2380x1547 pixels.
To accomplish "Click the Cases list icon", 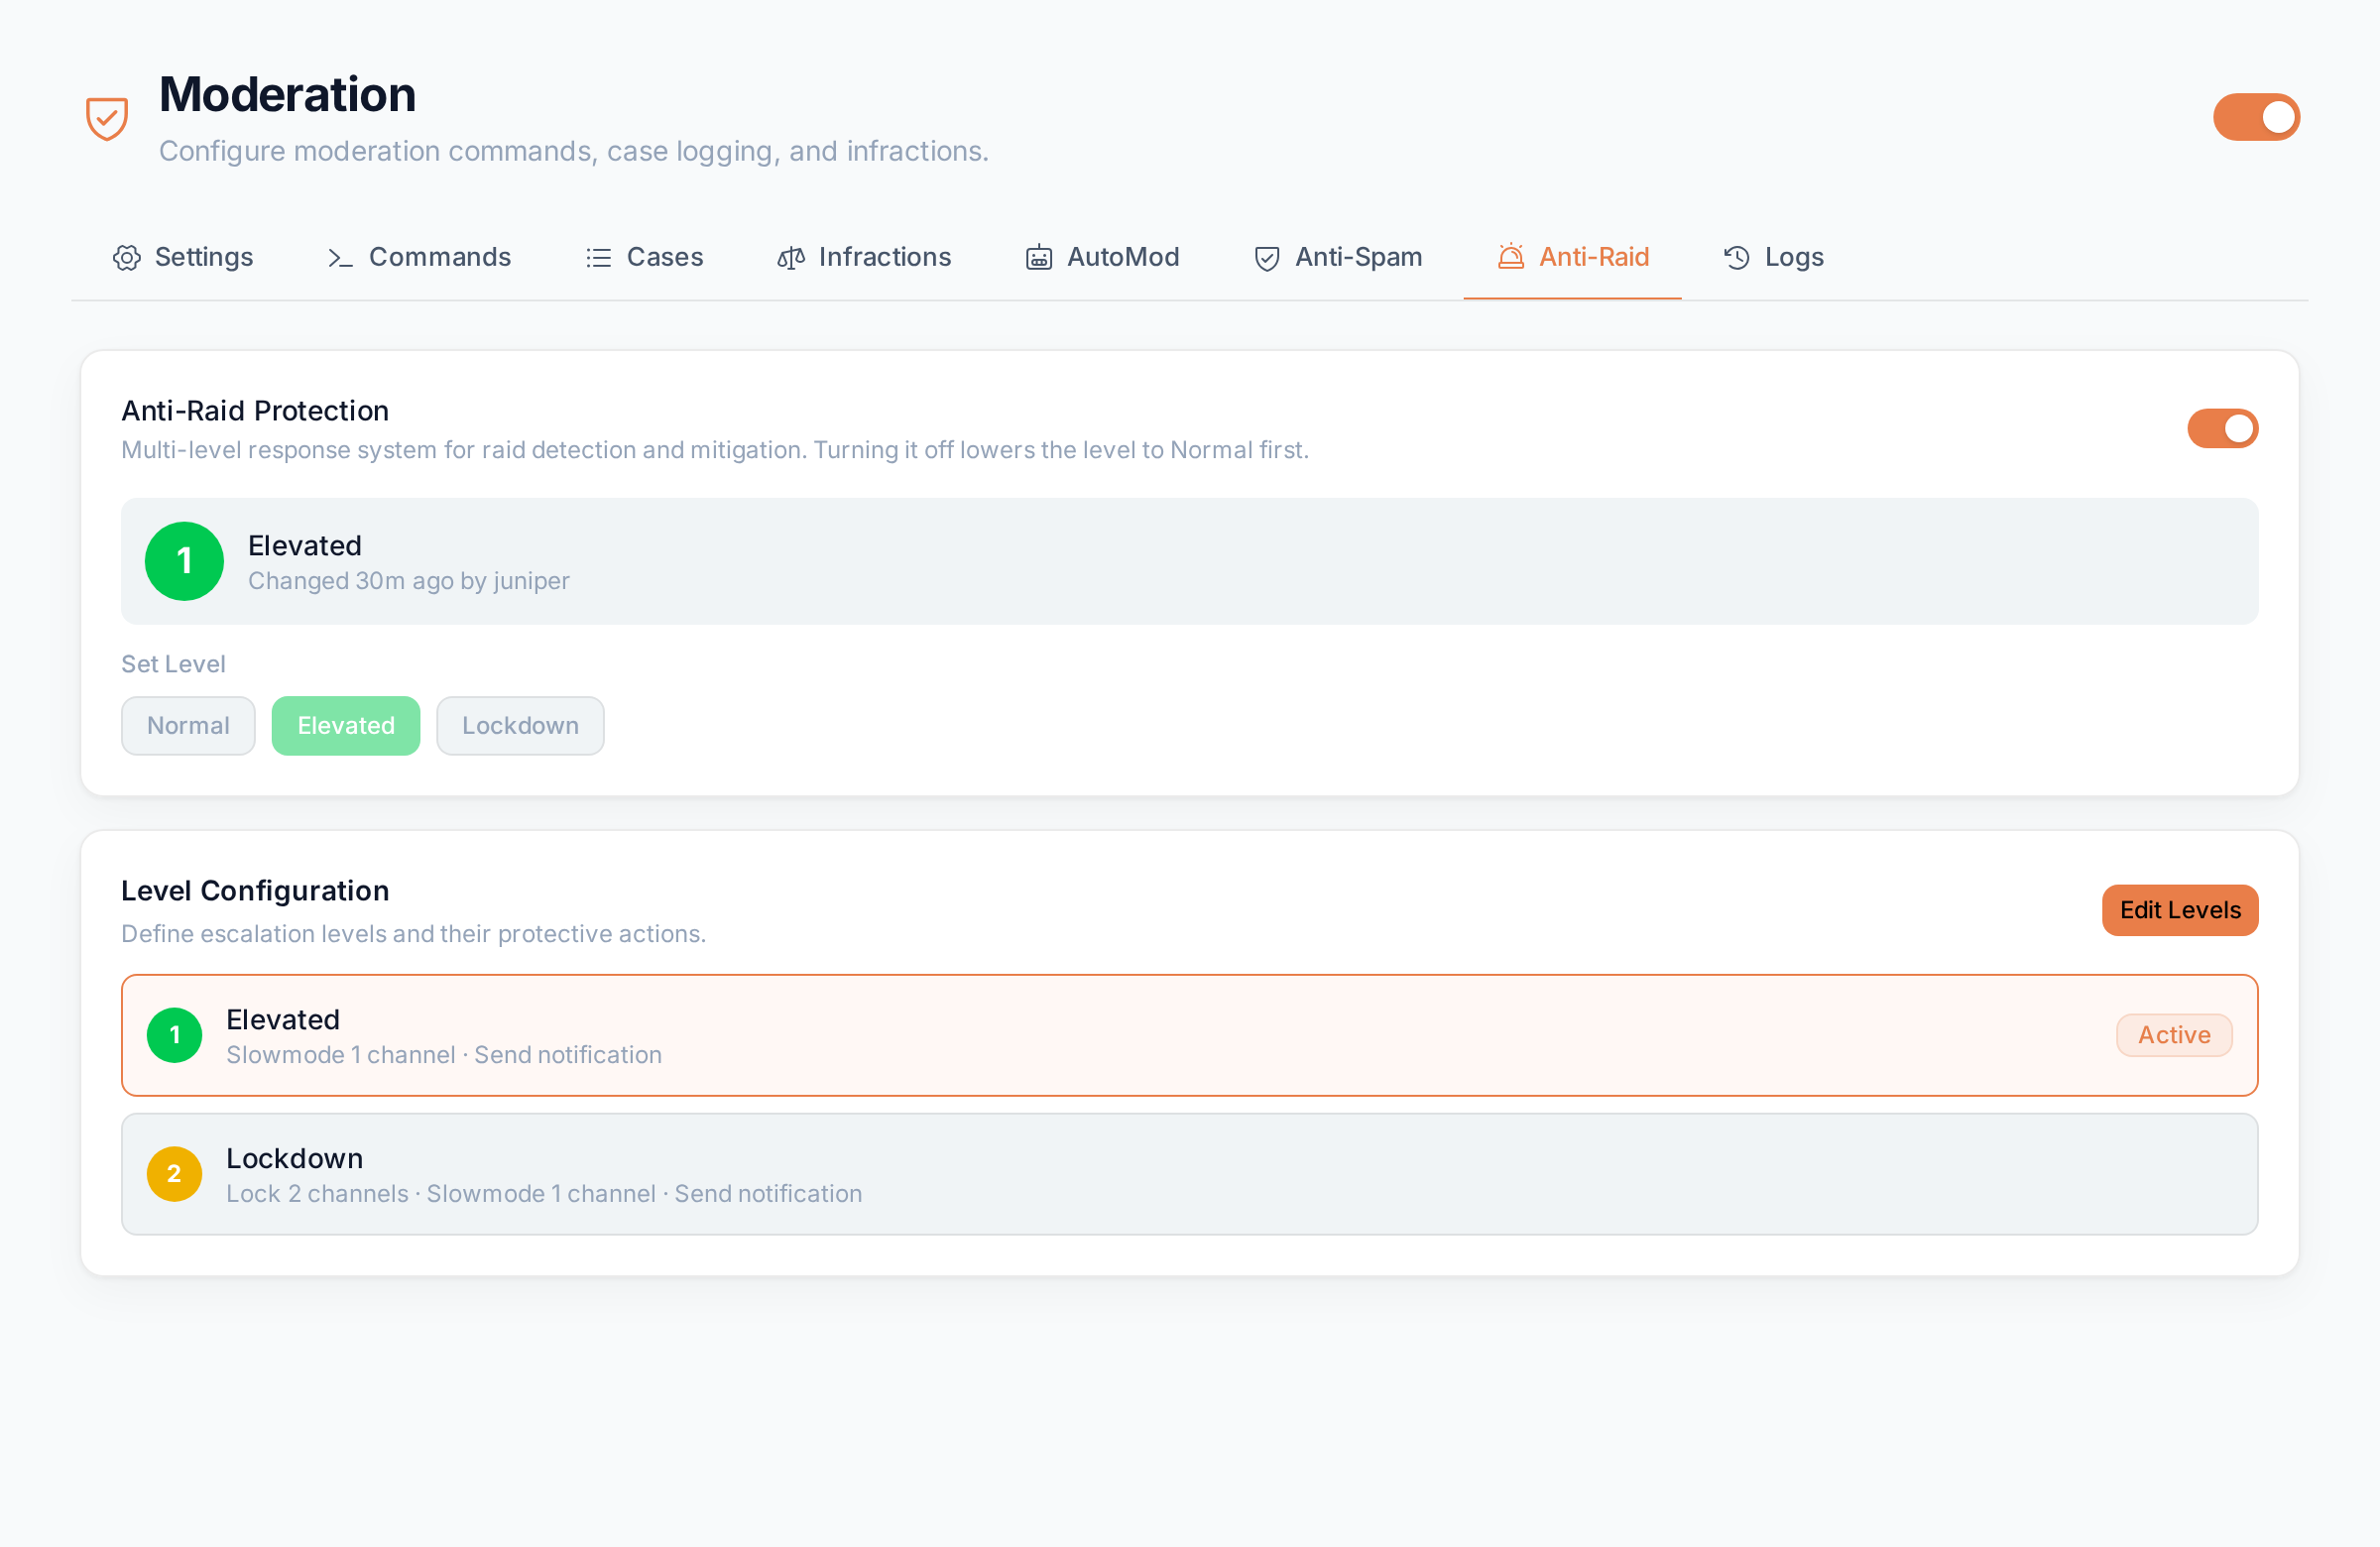I will 599,258.
